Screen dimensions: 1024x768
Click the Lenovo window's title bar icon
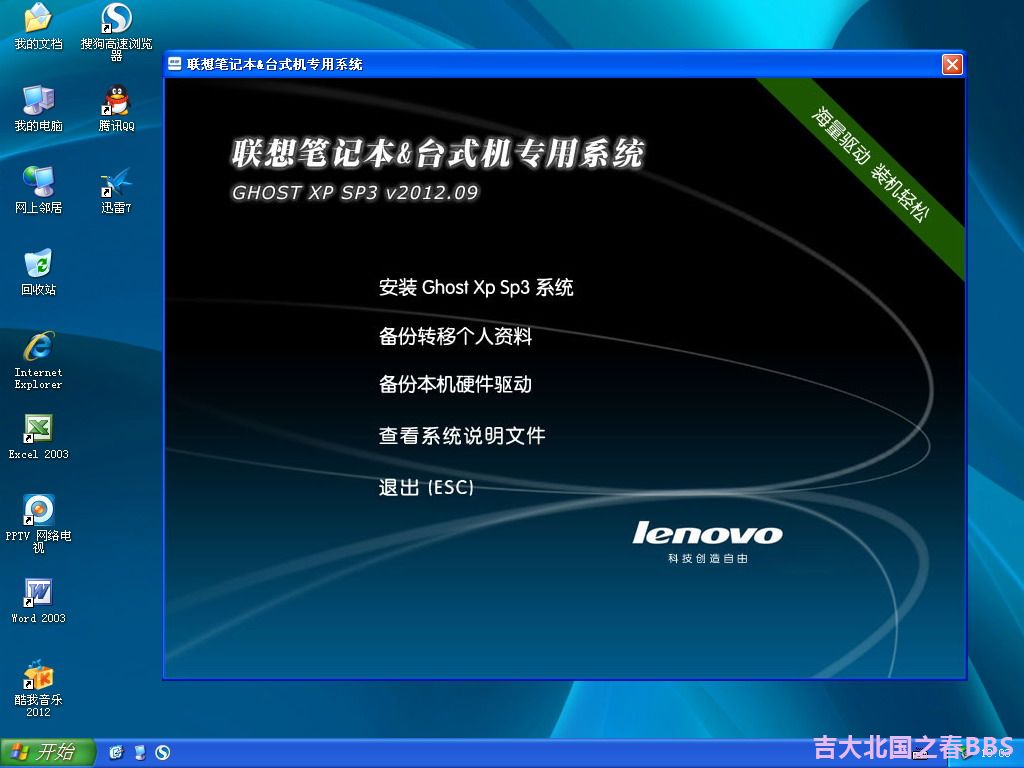(x=174, y=63)
